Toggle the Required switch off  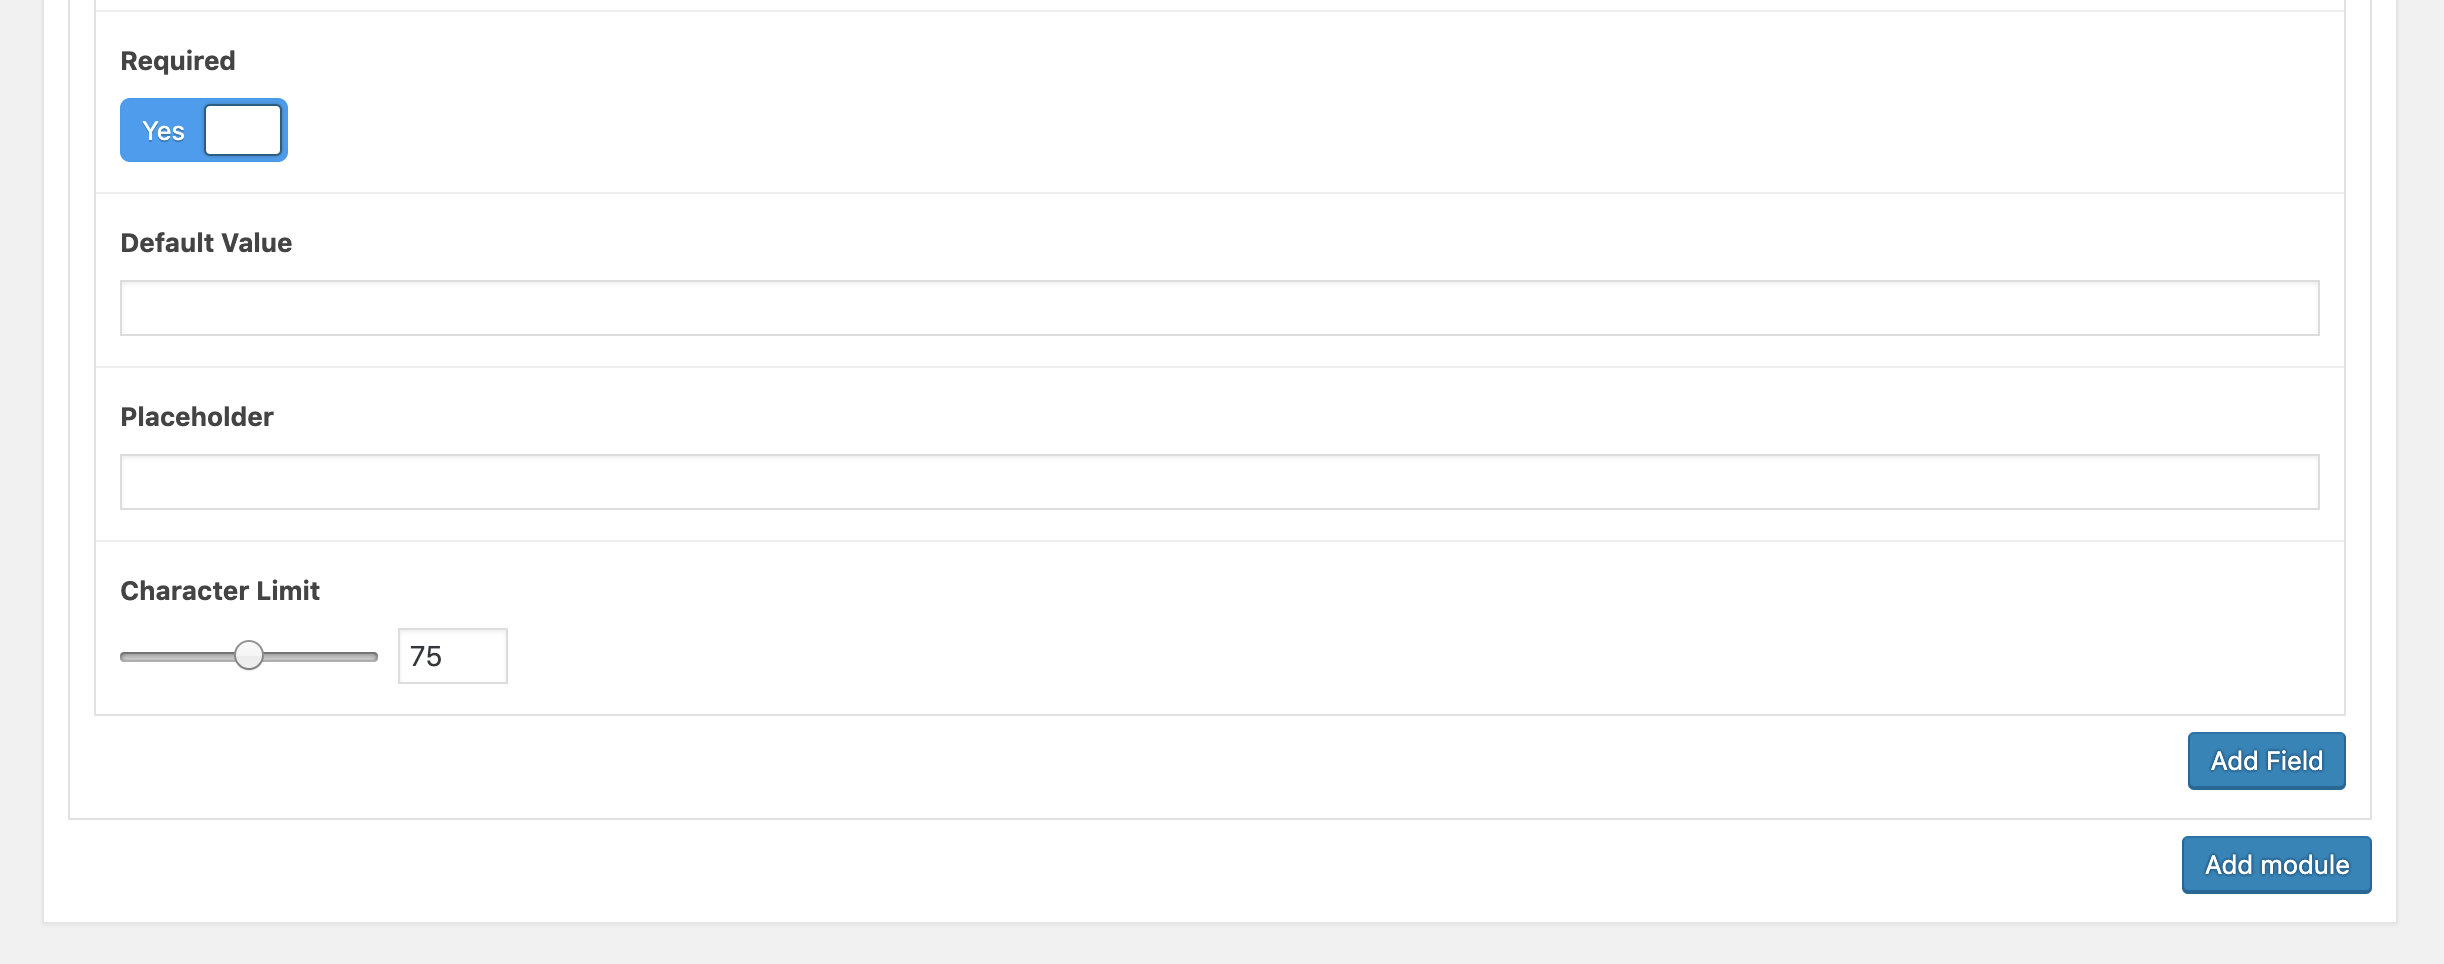(204, 130)
